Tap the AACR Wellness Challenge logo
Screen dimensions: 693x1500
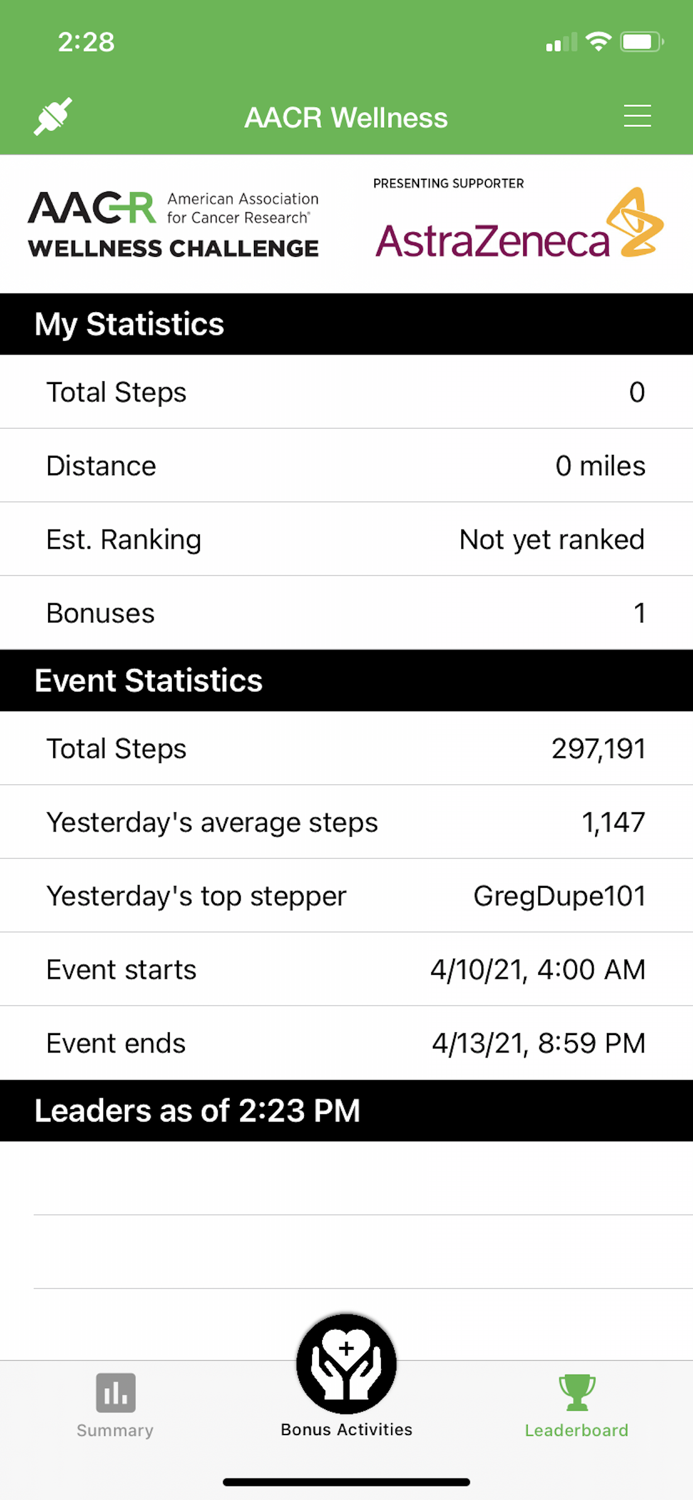172,222
